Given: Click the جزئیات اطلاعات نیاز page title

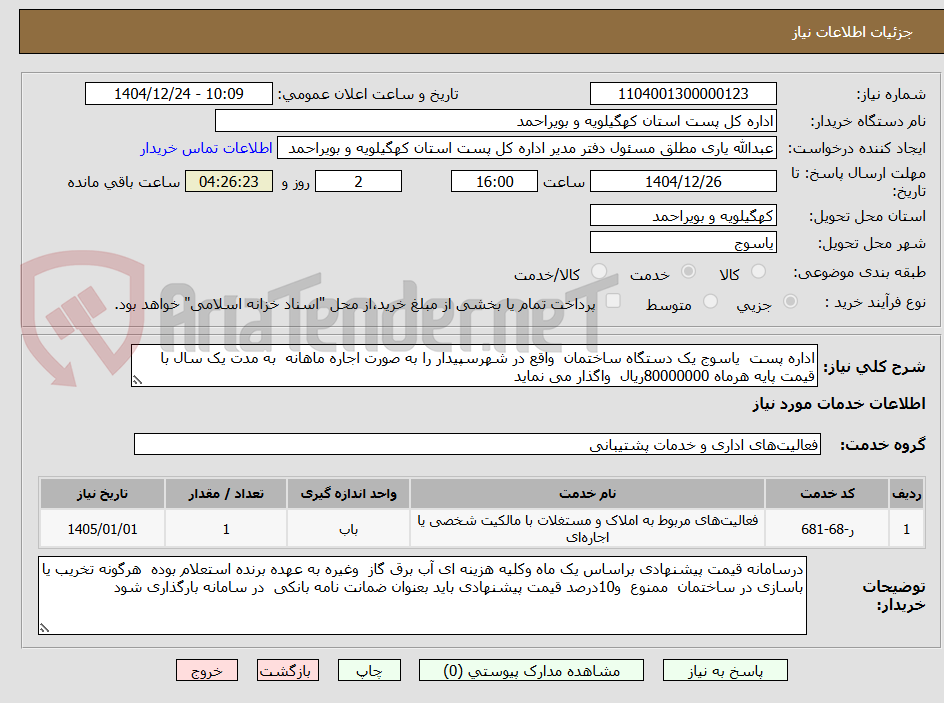Looking at the screenshot, I should pyautogui.click(x=852, y=32).
